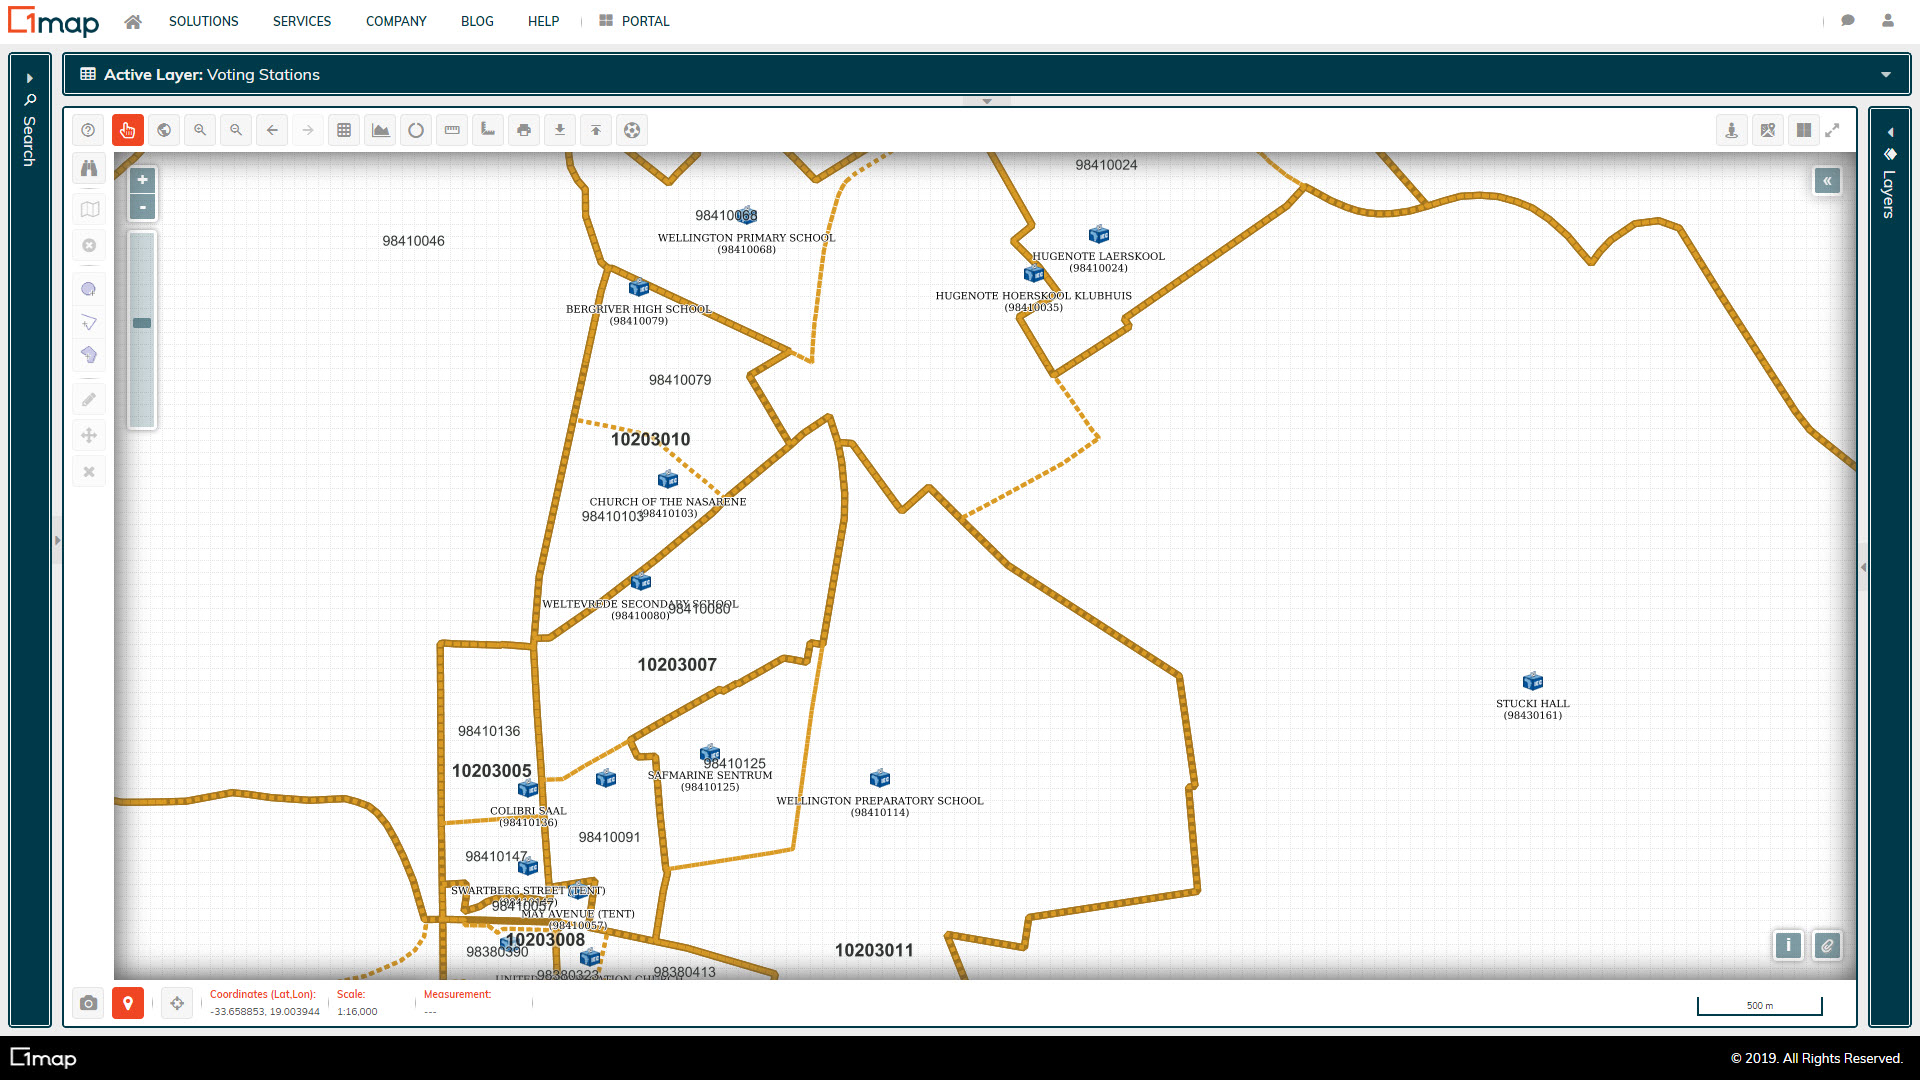Select the filled polygon draw tool

pos(89,355)
